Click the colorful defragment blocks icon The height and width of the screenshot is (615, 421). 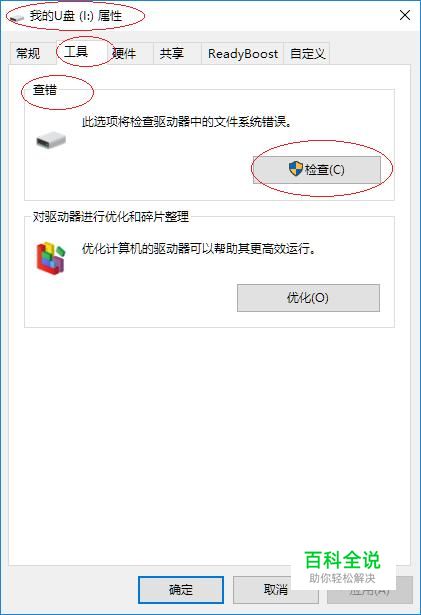51,258
